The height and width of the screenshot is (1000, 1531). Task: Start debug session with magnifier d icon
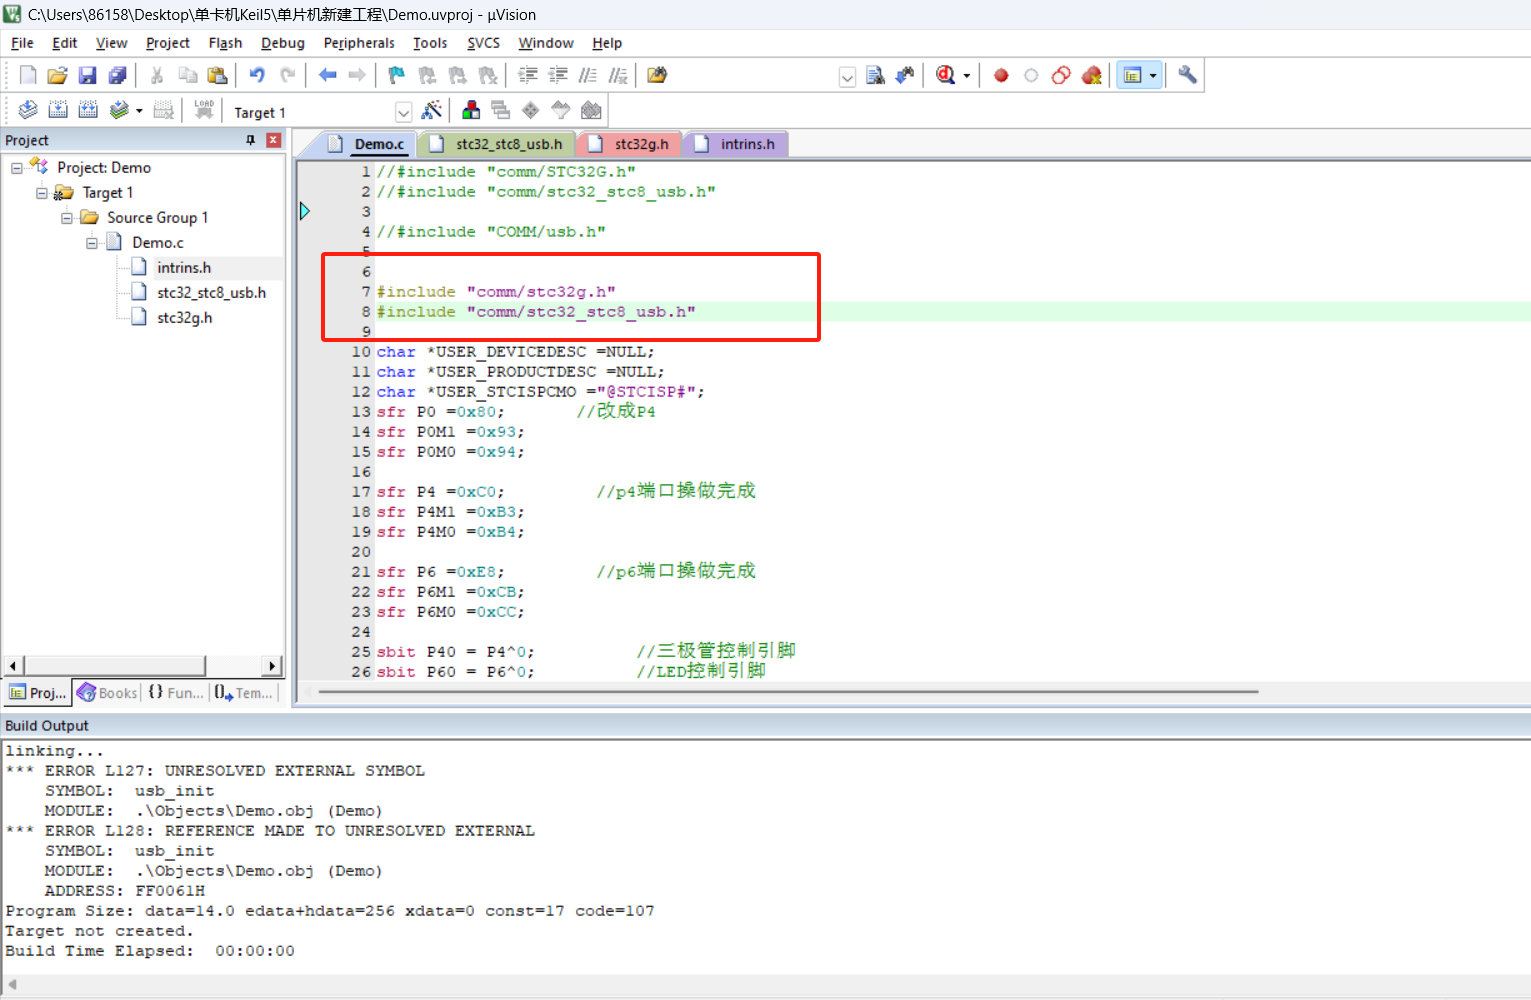(945, 75)
